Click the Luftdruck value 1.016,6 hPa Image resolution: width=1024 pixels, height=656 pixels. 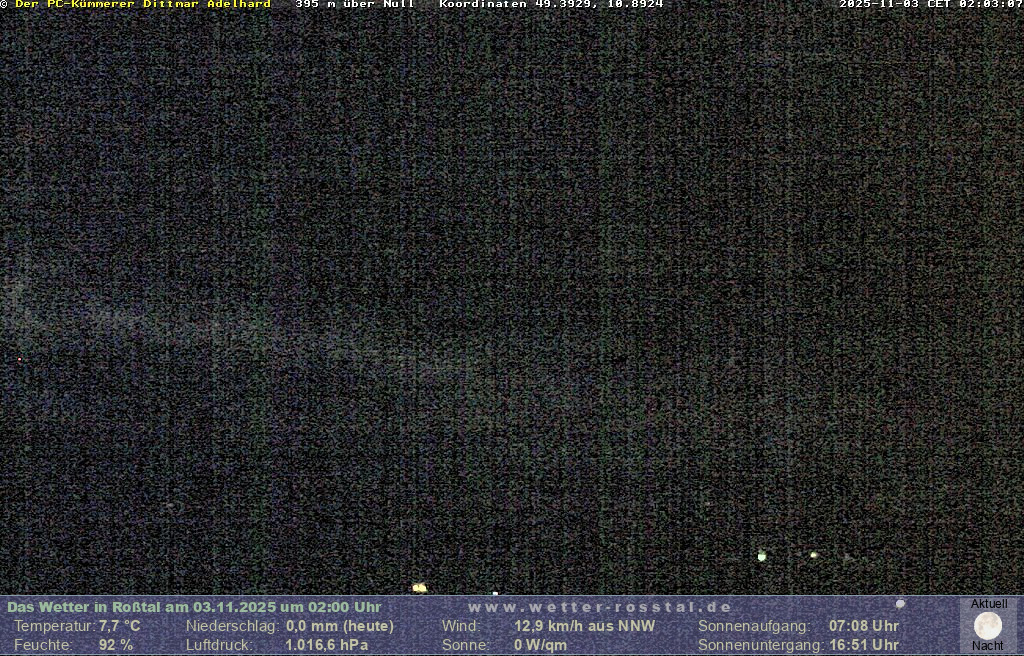click(x=327, y=645)
